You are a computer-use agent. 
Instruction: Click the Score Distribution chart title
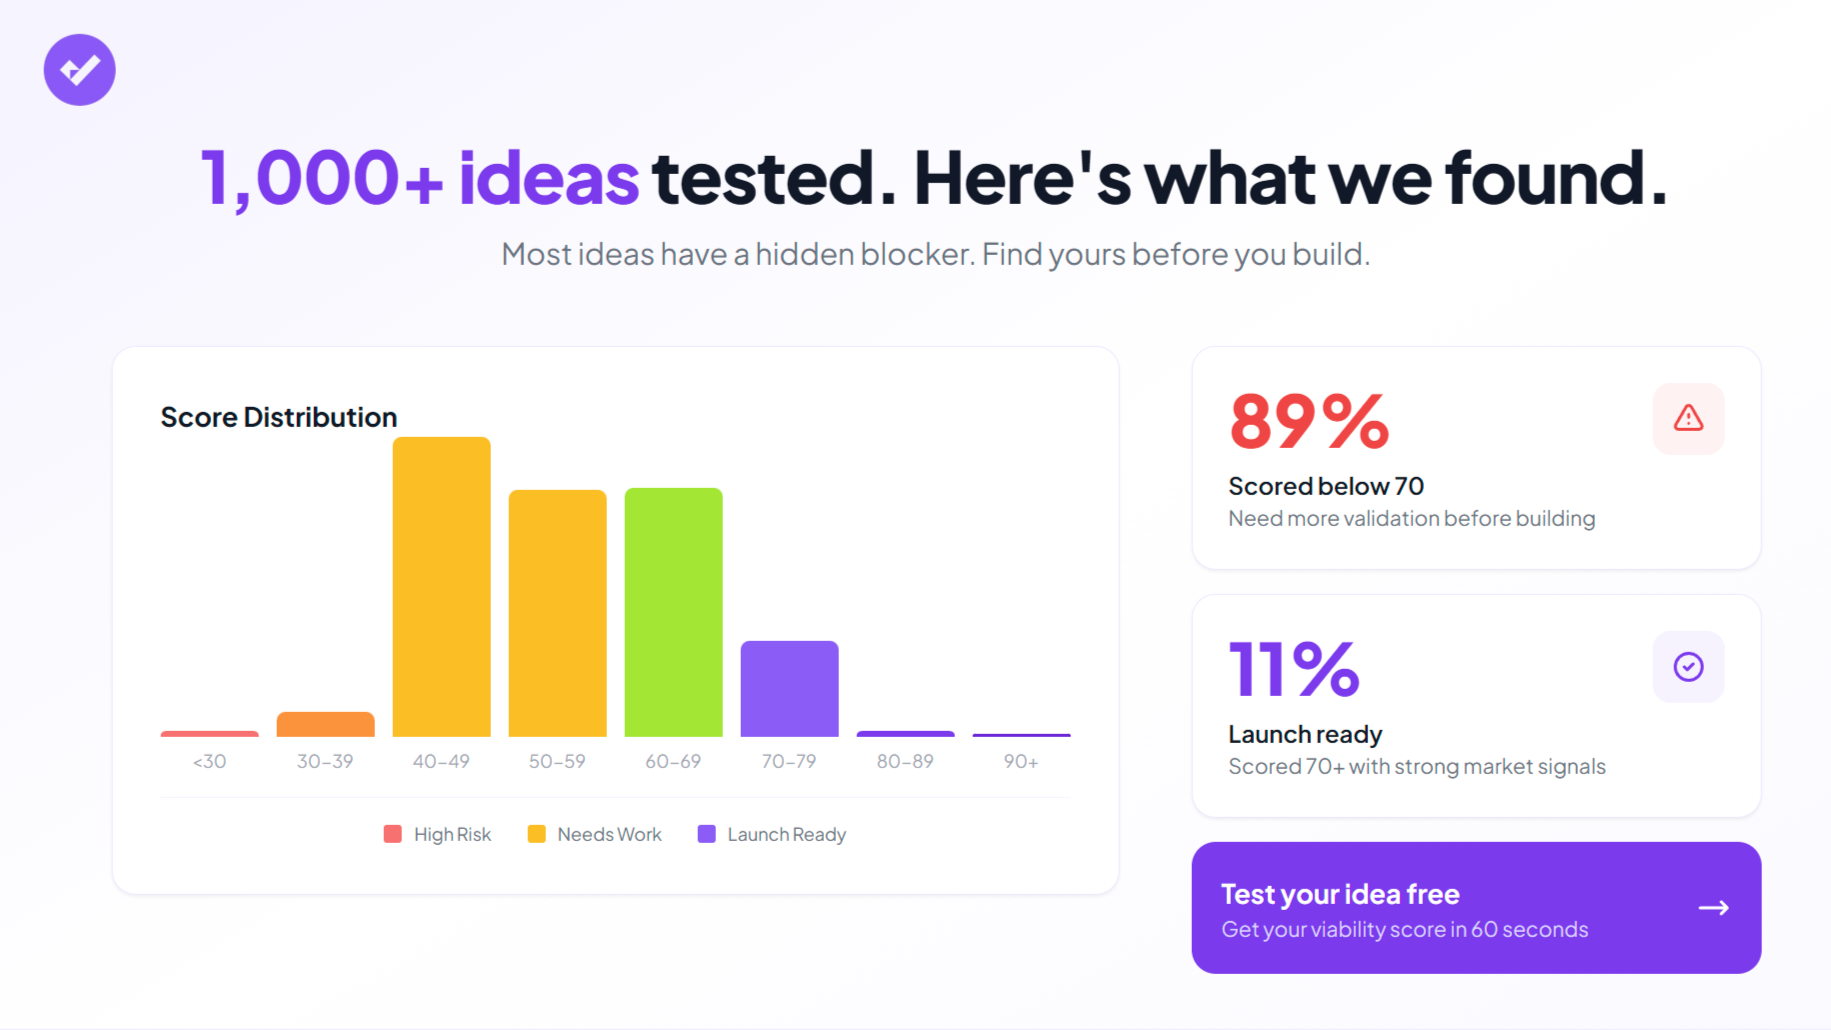coord(278,416)
